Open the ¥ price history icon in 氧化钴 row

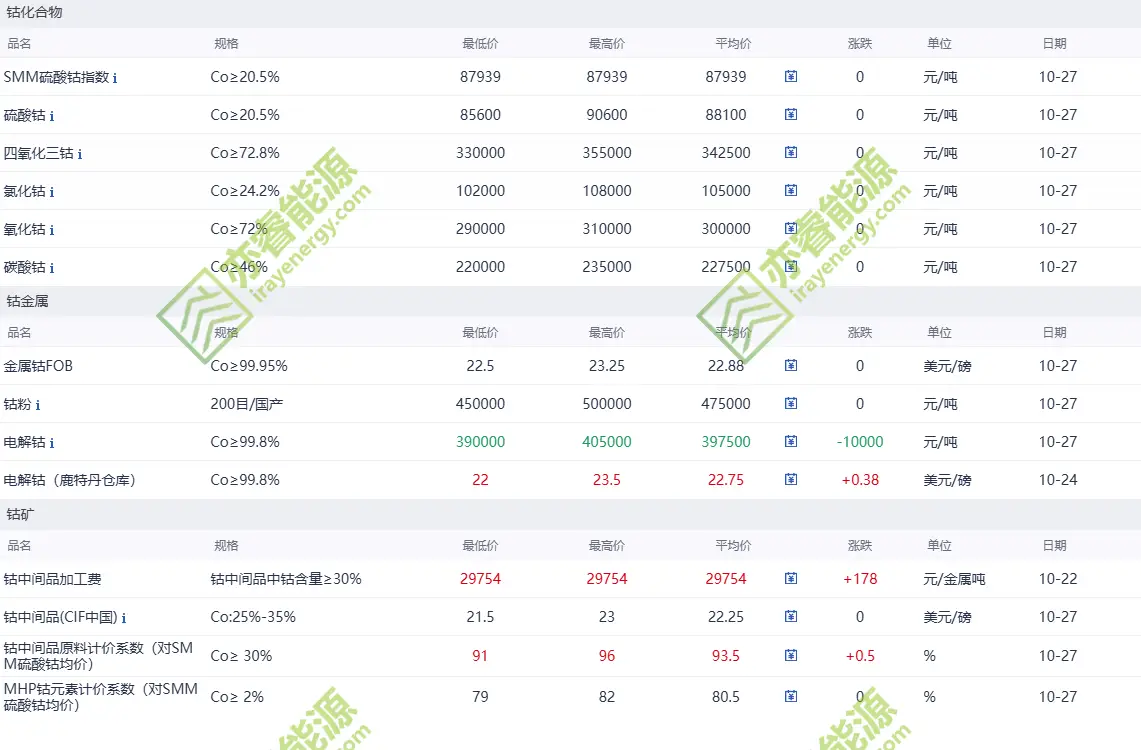[791, 229]
